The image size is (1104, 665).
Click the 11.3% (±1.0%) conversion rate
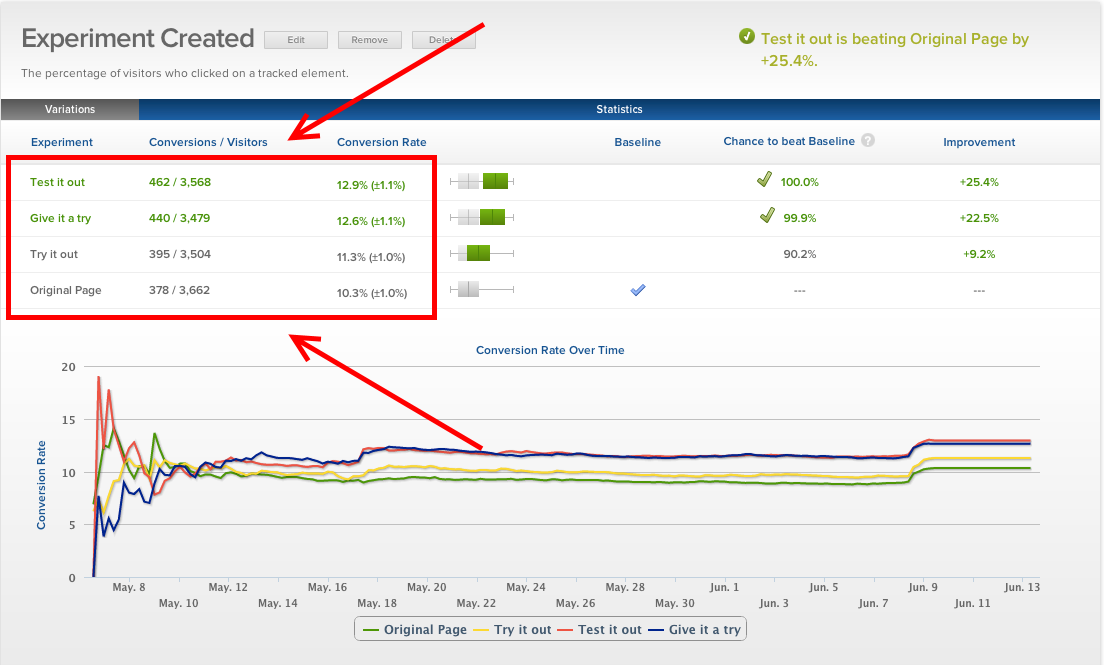371,257
